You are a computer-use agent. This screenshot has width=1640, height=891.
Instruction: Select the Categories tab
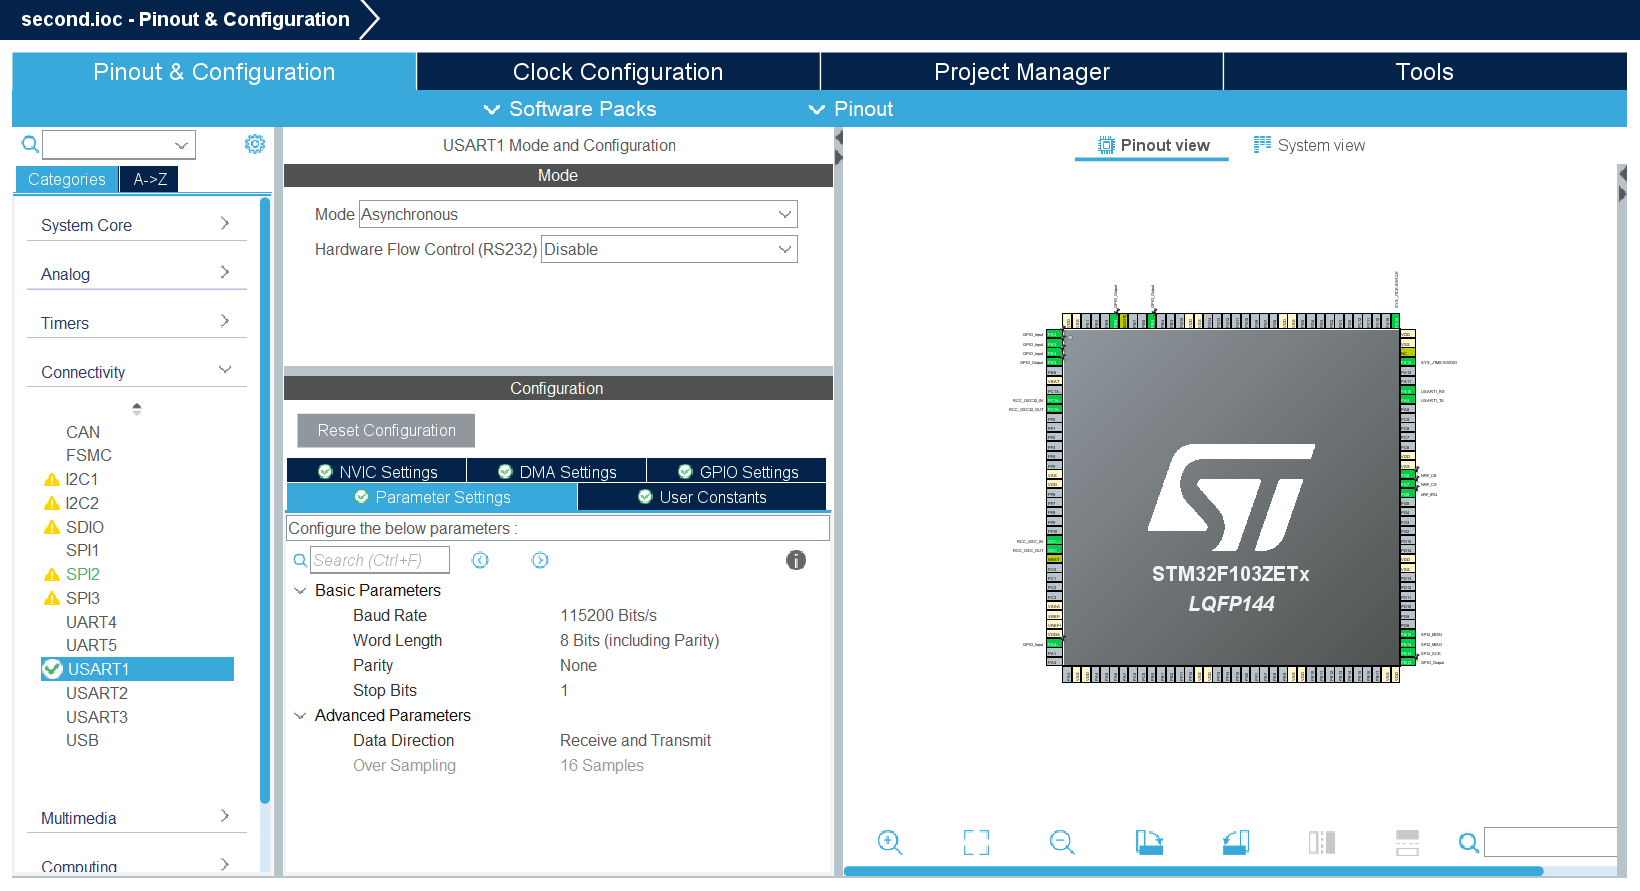pyautogui.click(x=67, y=179)
